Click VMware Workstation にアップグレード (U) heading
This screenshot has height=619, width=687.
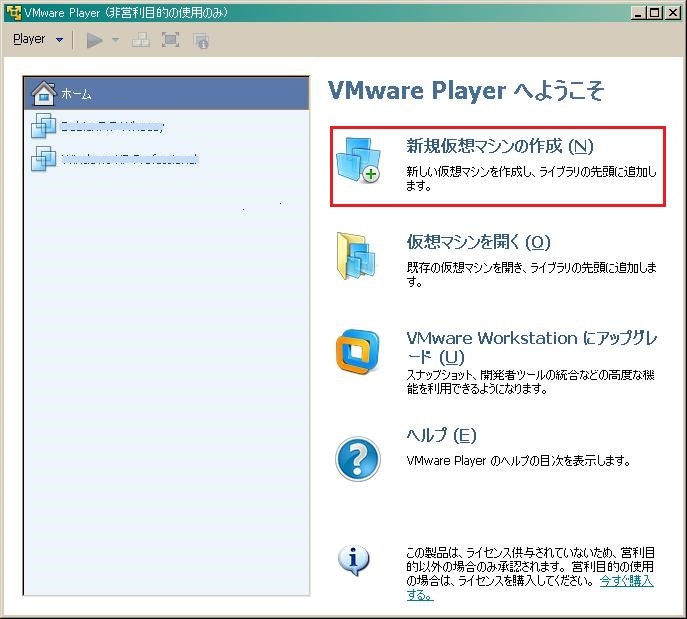click(x=532, y=347)
